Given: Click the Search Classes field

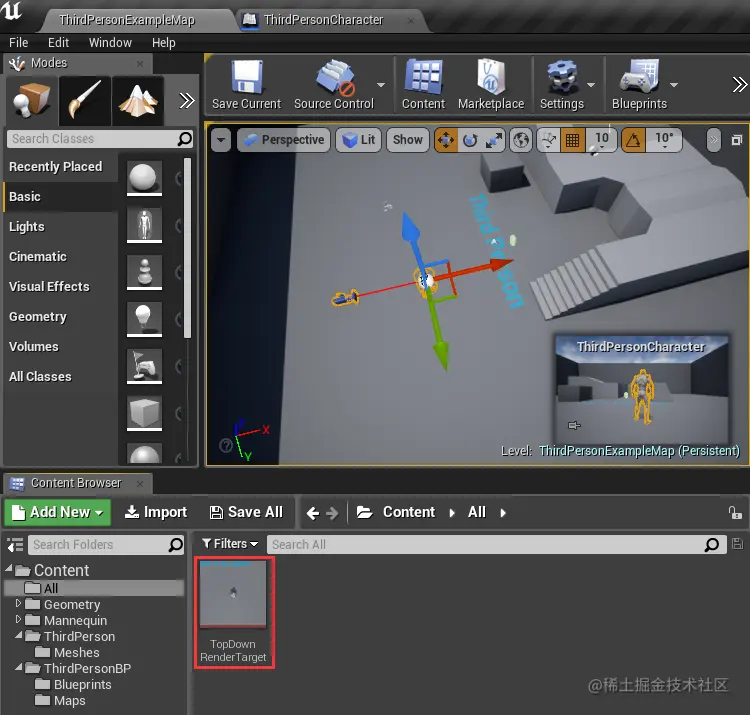Looking at the screenshot, I should pos(100,139).
